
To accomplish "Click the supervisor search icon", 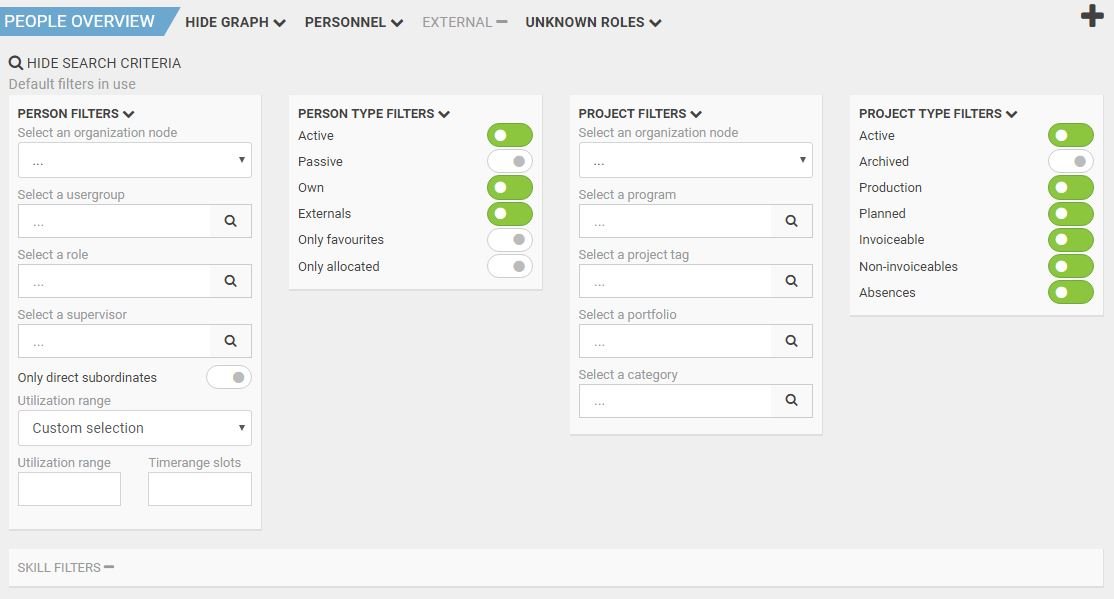I will (x=231, y=341).
